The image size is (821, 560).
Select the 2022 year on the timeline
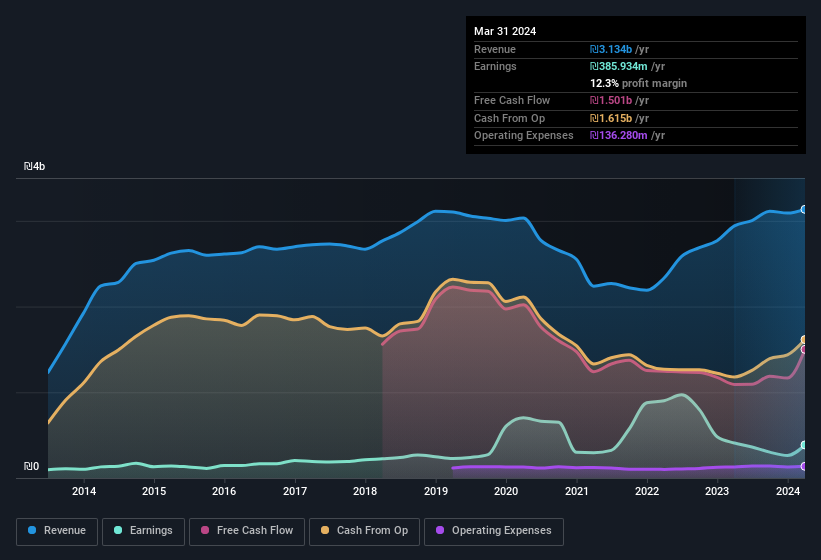tap(647, 491)
